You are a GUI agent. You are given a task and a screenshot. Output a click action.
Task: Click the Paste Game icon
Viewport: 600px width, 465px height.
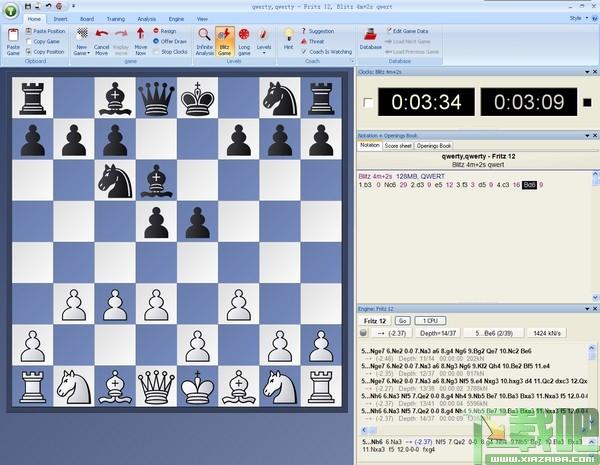click(x=13, y=35)
